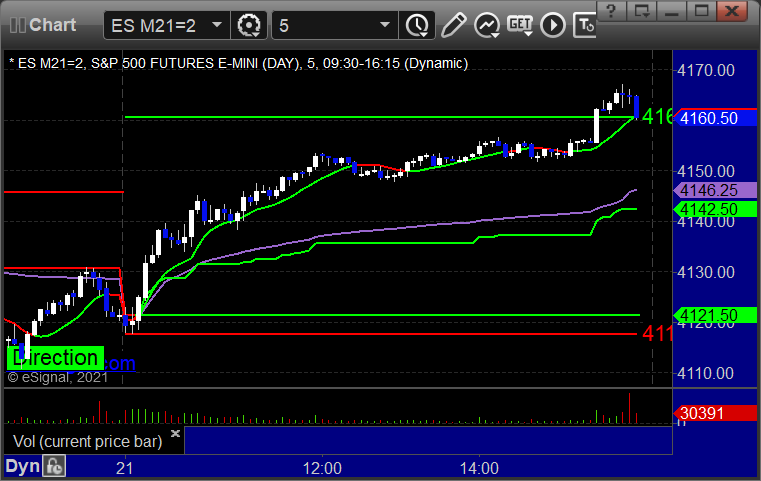Click the help question mark button
The height and width of the screenshot is (481, 761).
pos(611,11)
